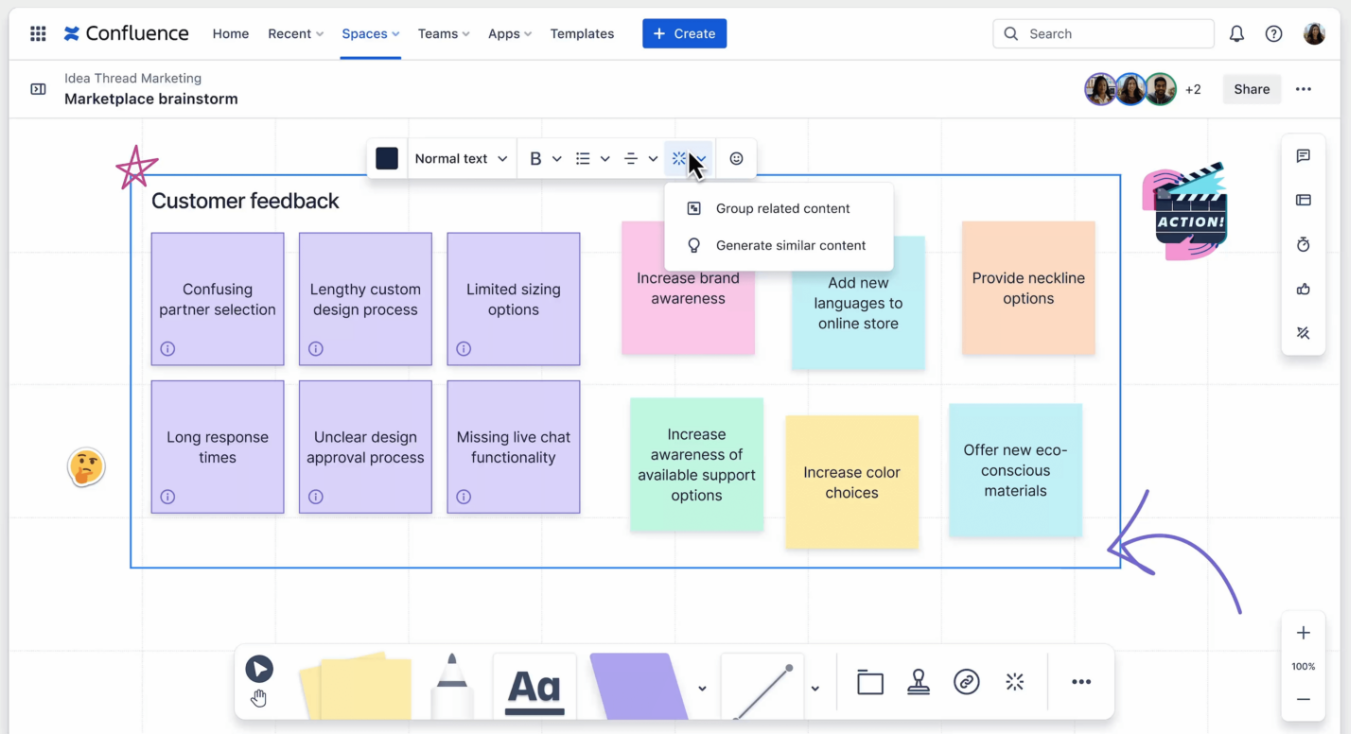Click the info icon on Missing live chat functionality
Viewport: 1351px width, 735px height.
click(x=464, y=497)
